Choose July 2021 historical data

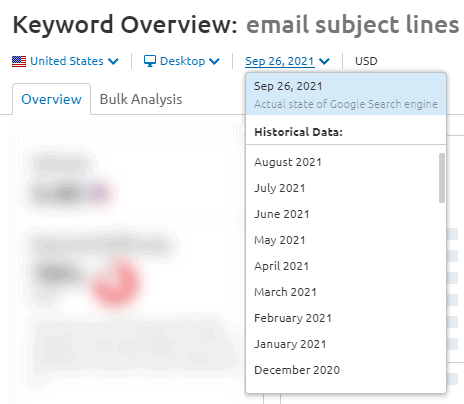click(x=342, y=188)
